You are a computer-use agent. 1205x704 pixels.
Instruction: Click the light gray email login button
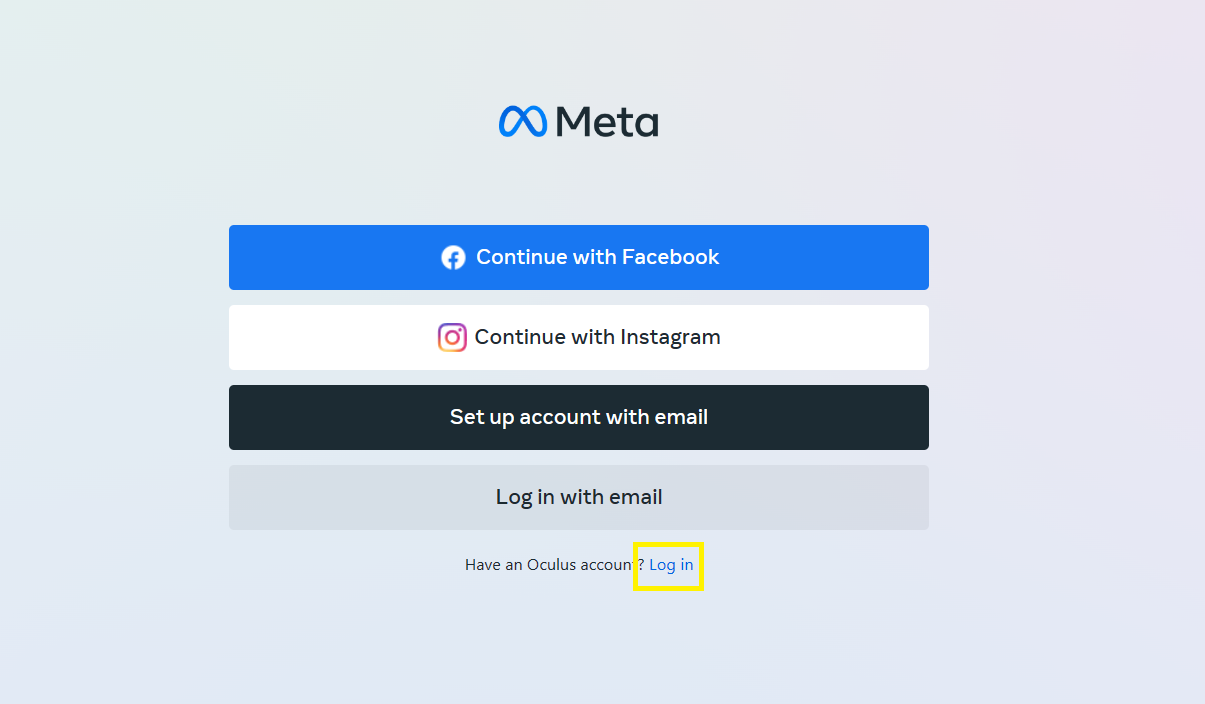click(578, 497)
